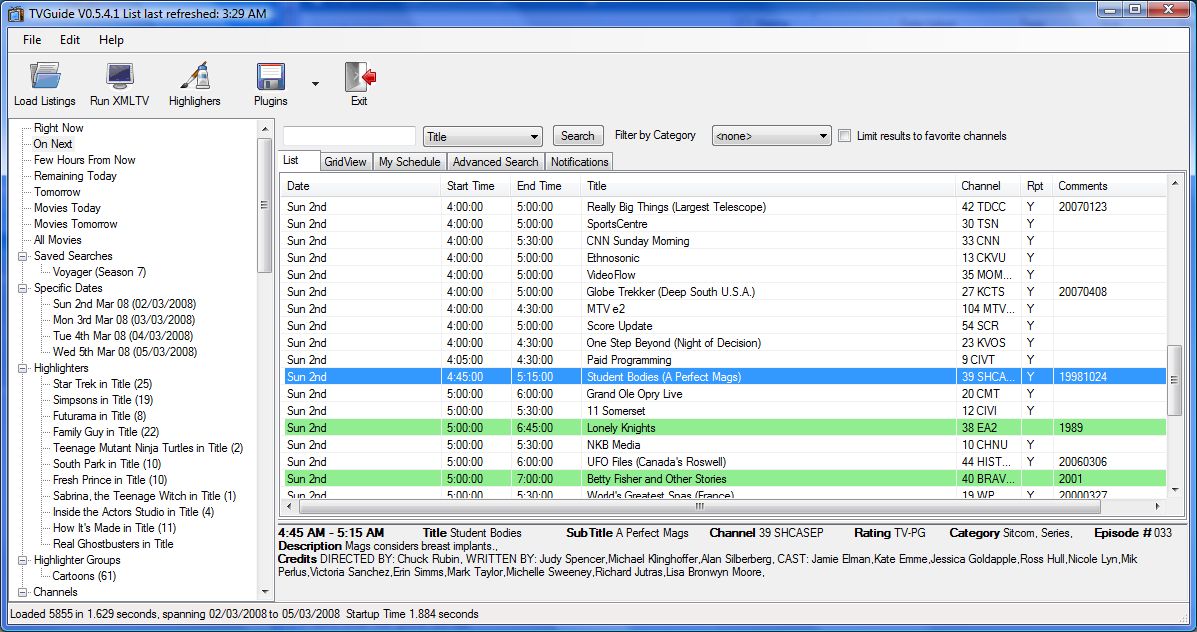Select CNN Sunday Morning listing row
The height and width of the screenshot is (632, 1197).
pyautogui.click(x=724, y=241)
